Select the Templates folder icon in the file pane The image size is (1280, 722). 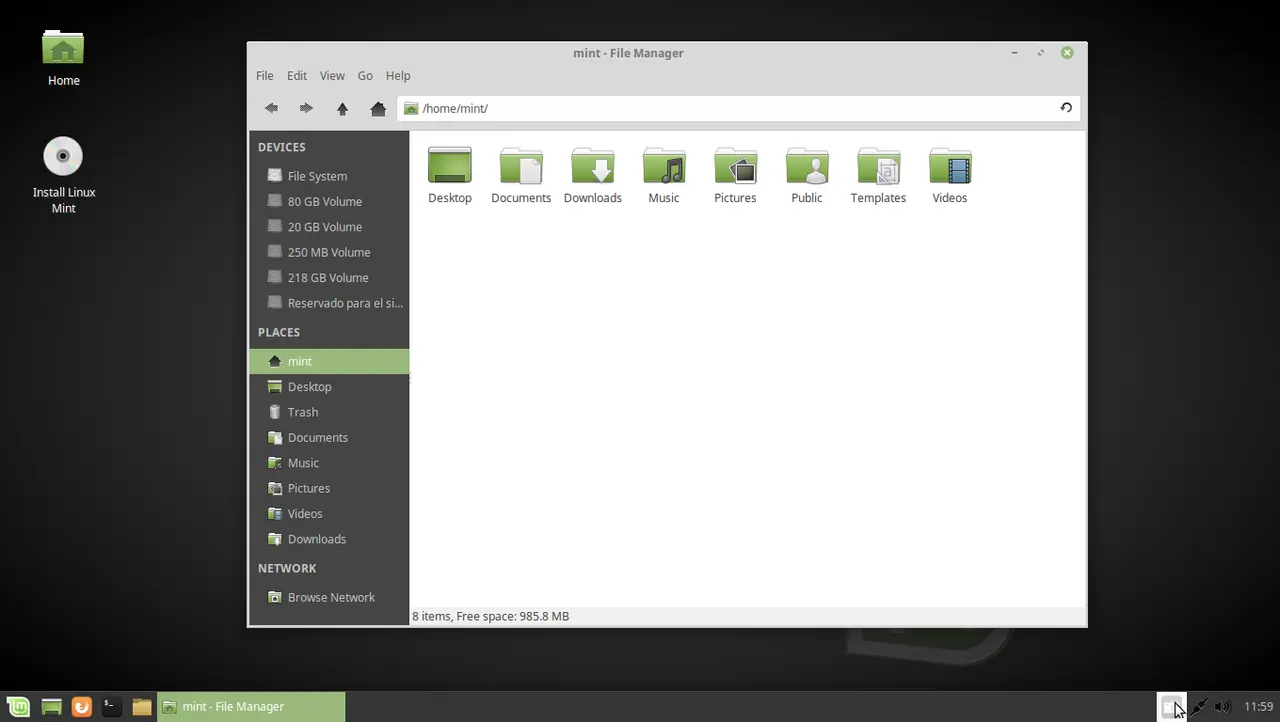878,166
